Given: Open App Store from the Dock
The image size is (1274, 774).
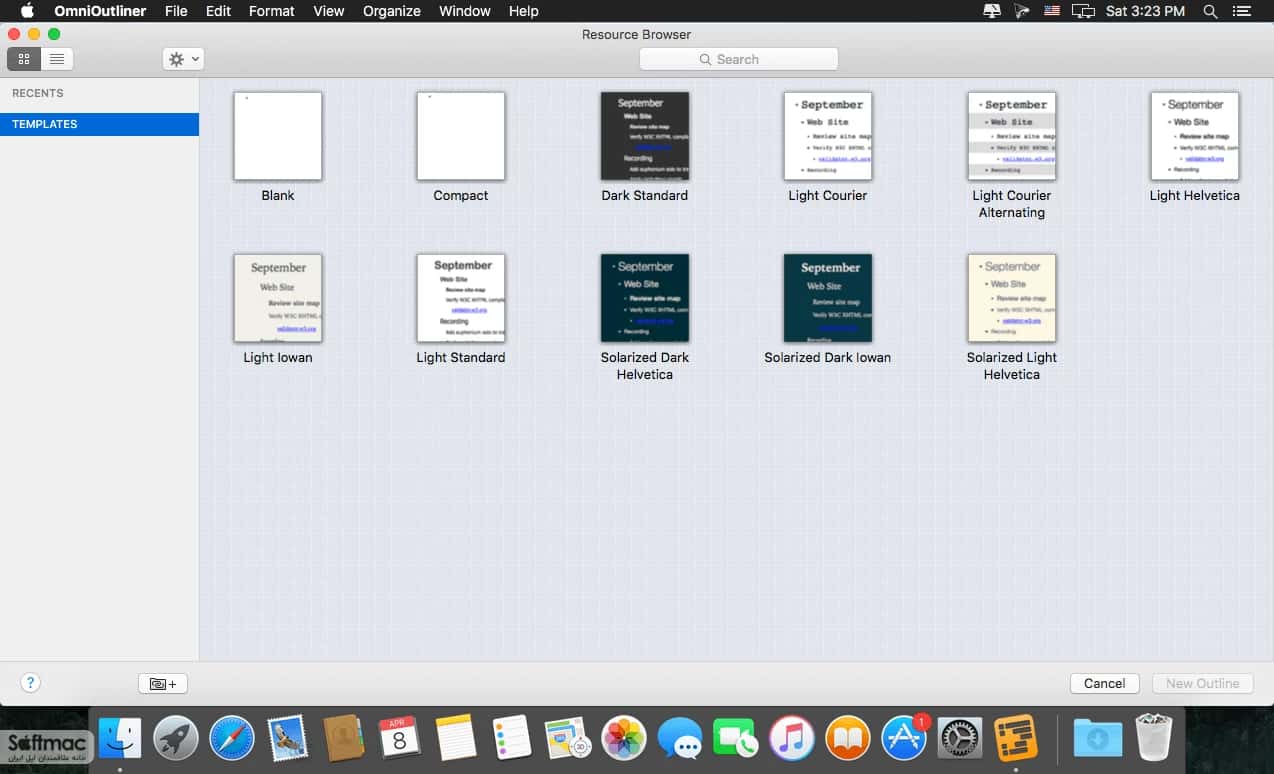Looking at the screenshot, I should point(904,739).
